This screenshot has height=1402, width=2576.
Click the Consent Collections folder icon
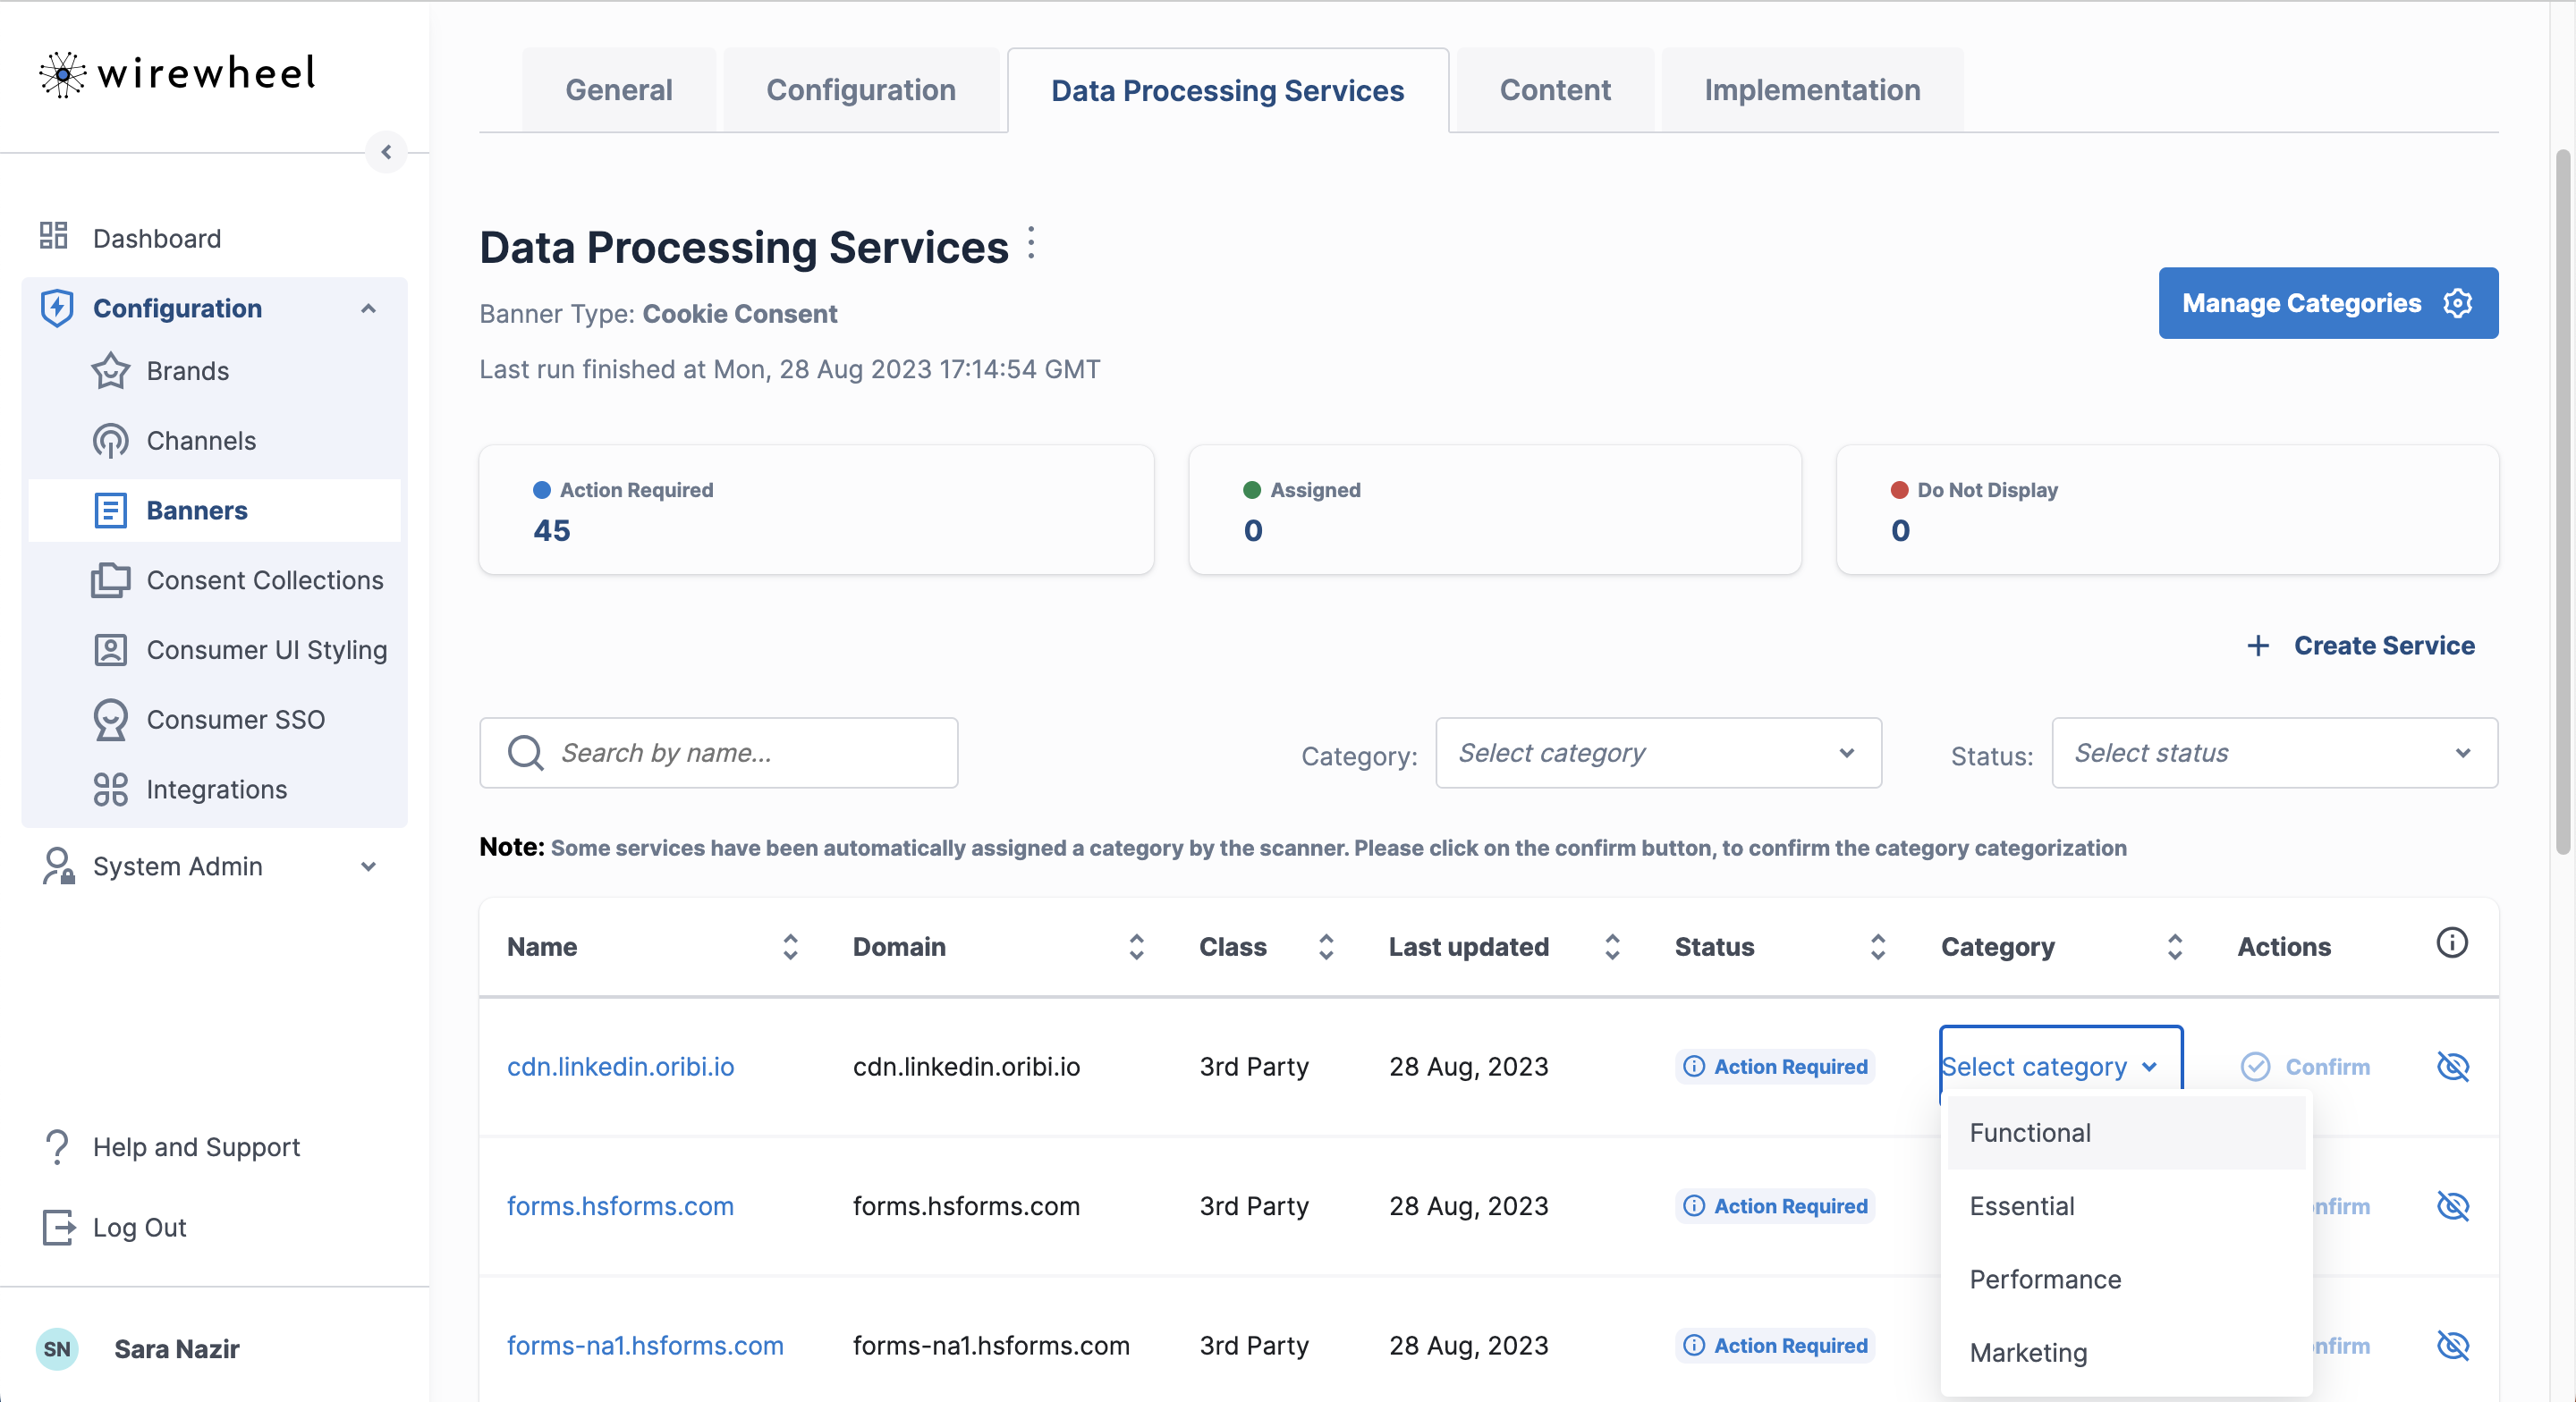click(x=110, y=580)
